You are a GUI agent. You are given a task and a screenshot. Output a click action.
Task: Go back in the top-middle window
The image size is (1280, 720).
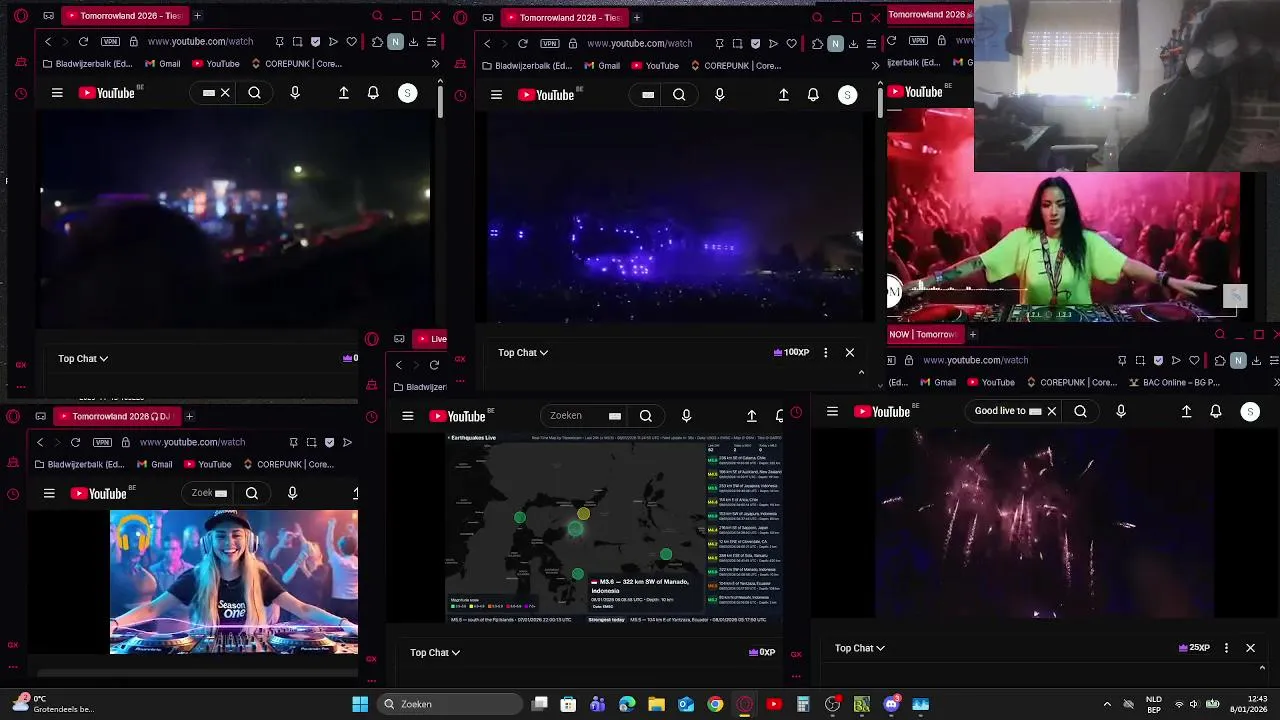coord(487,44)
